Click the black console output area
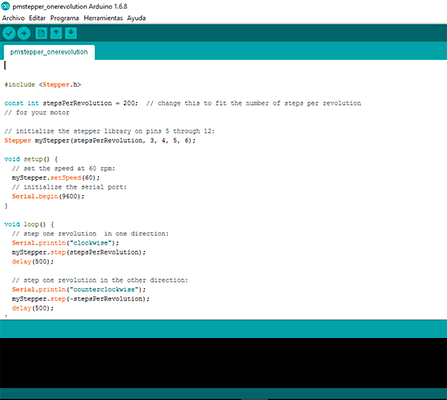 (223, 363)
